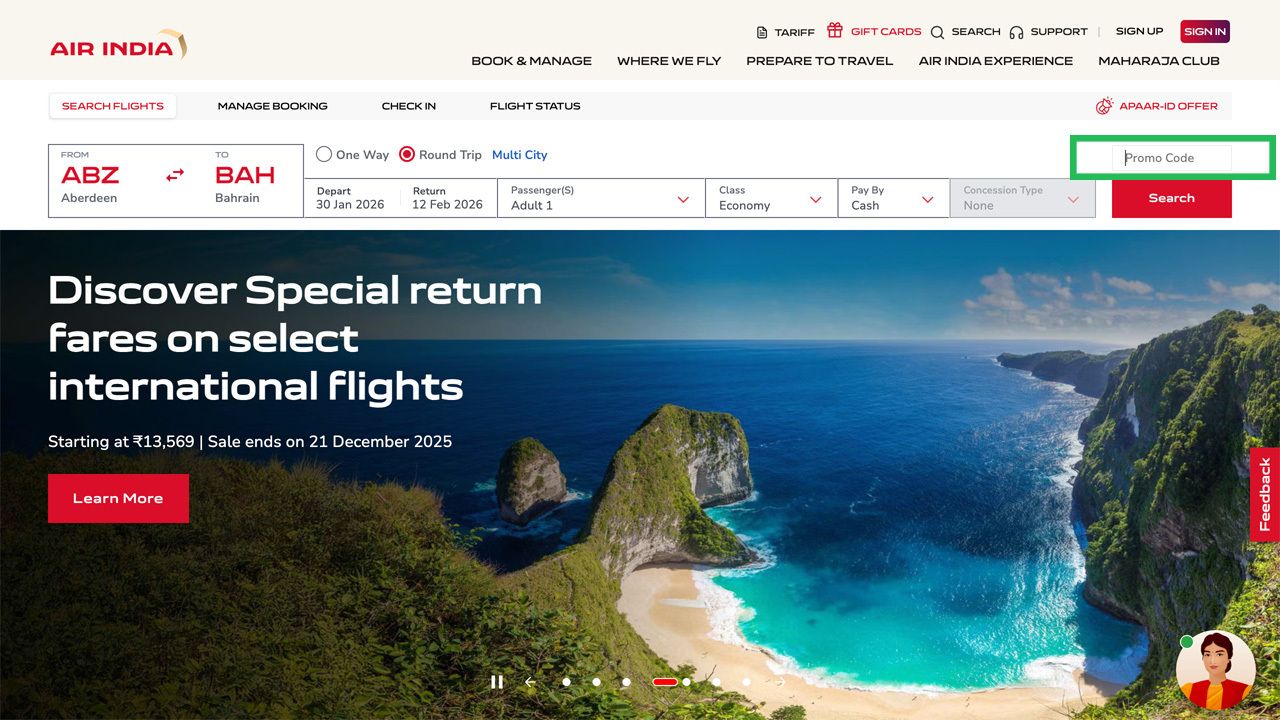Click the Air India logo
This screenshot has width=1280, height=720.
(x=118, y=45)
